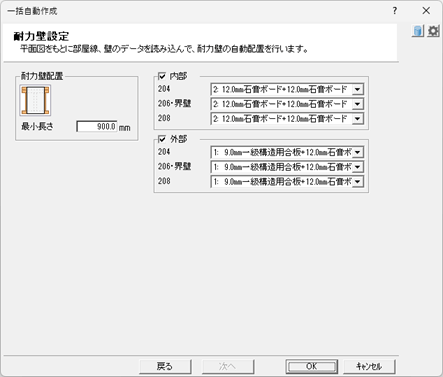Click the キャンセル button

(x=369, y=367)
